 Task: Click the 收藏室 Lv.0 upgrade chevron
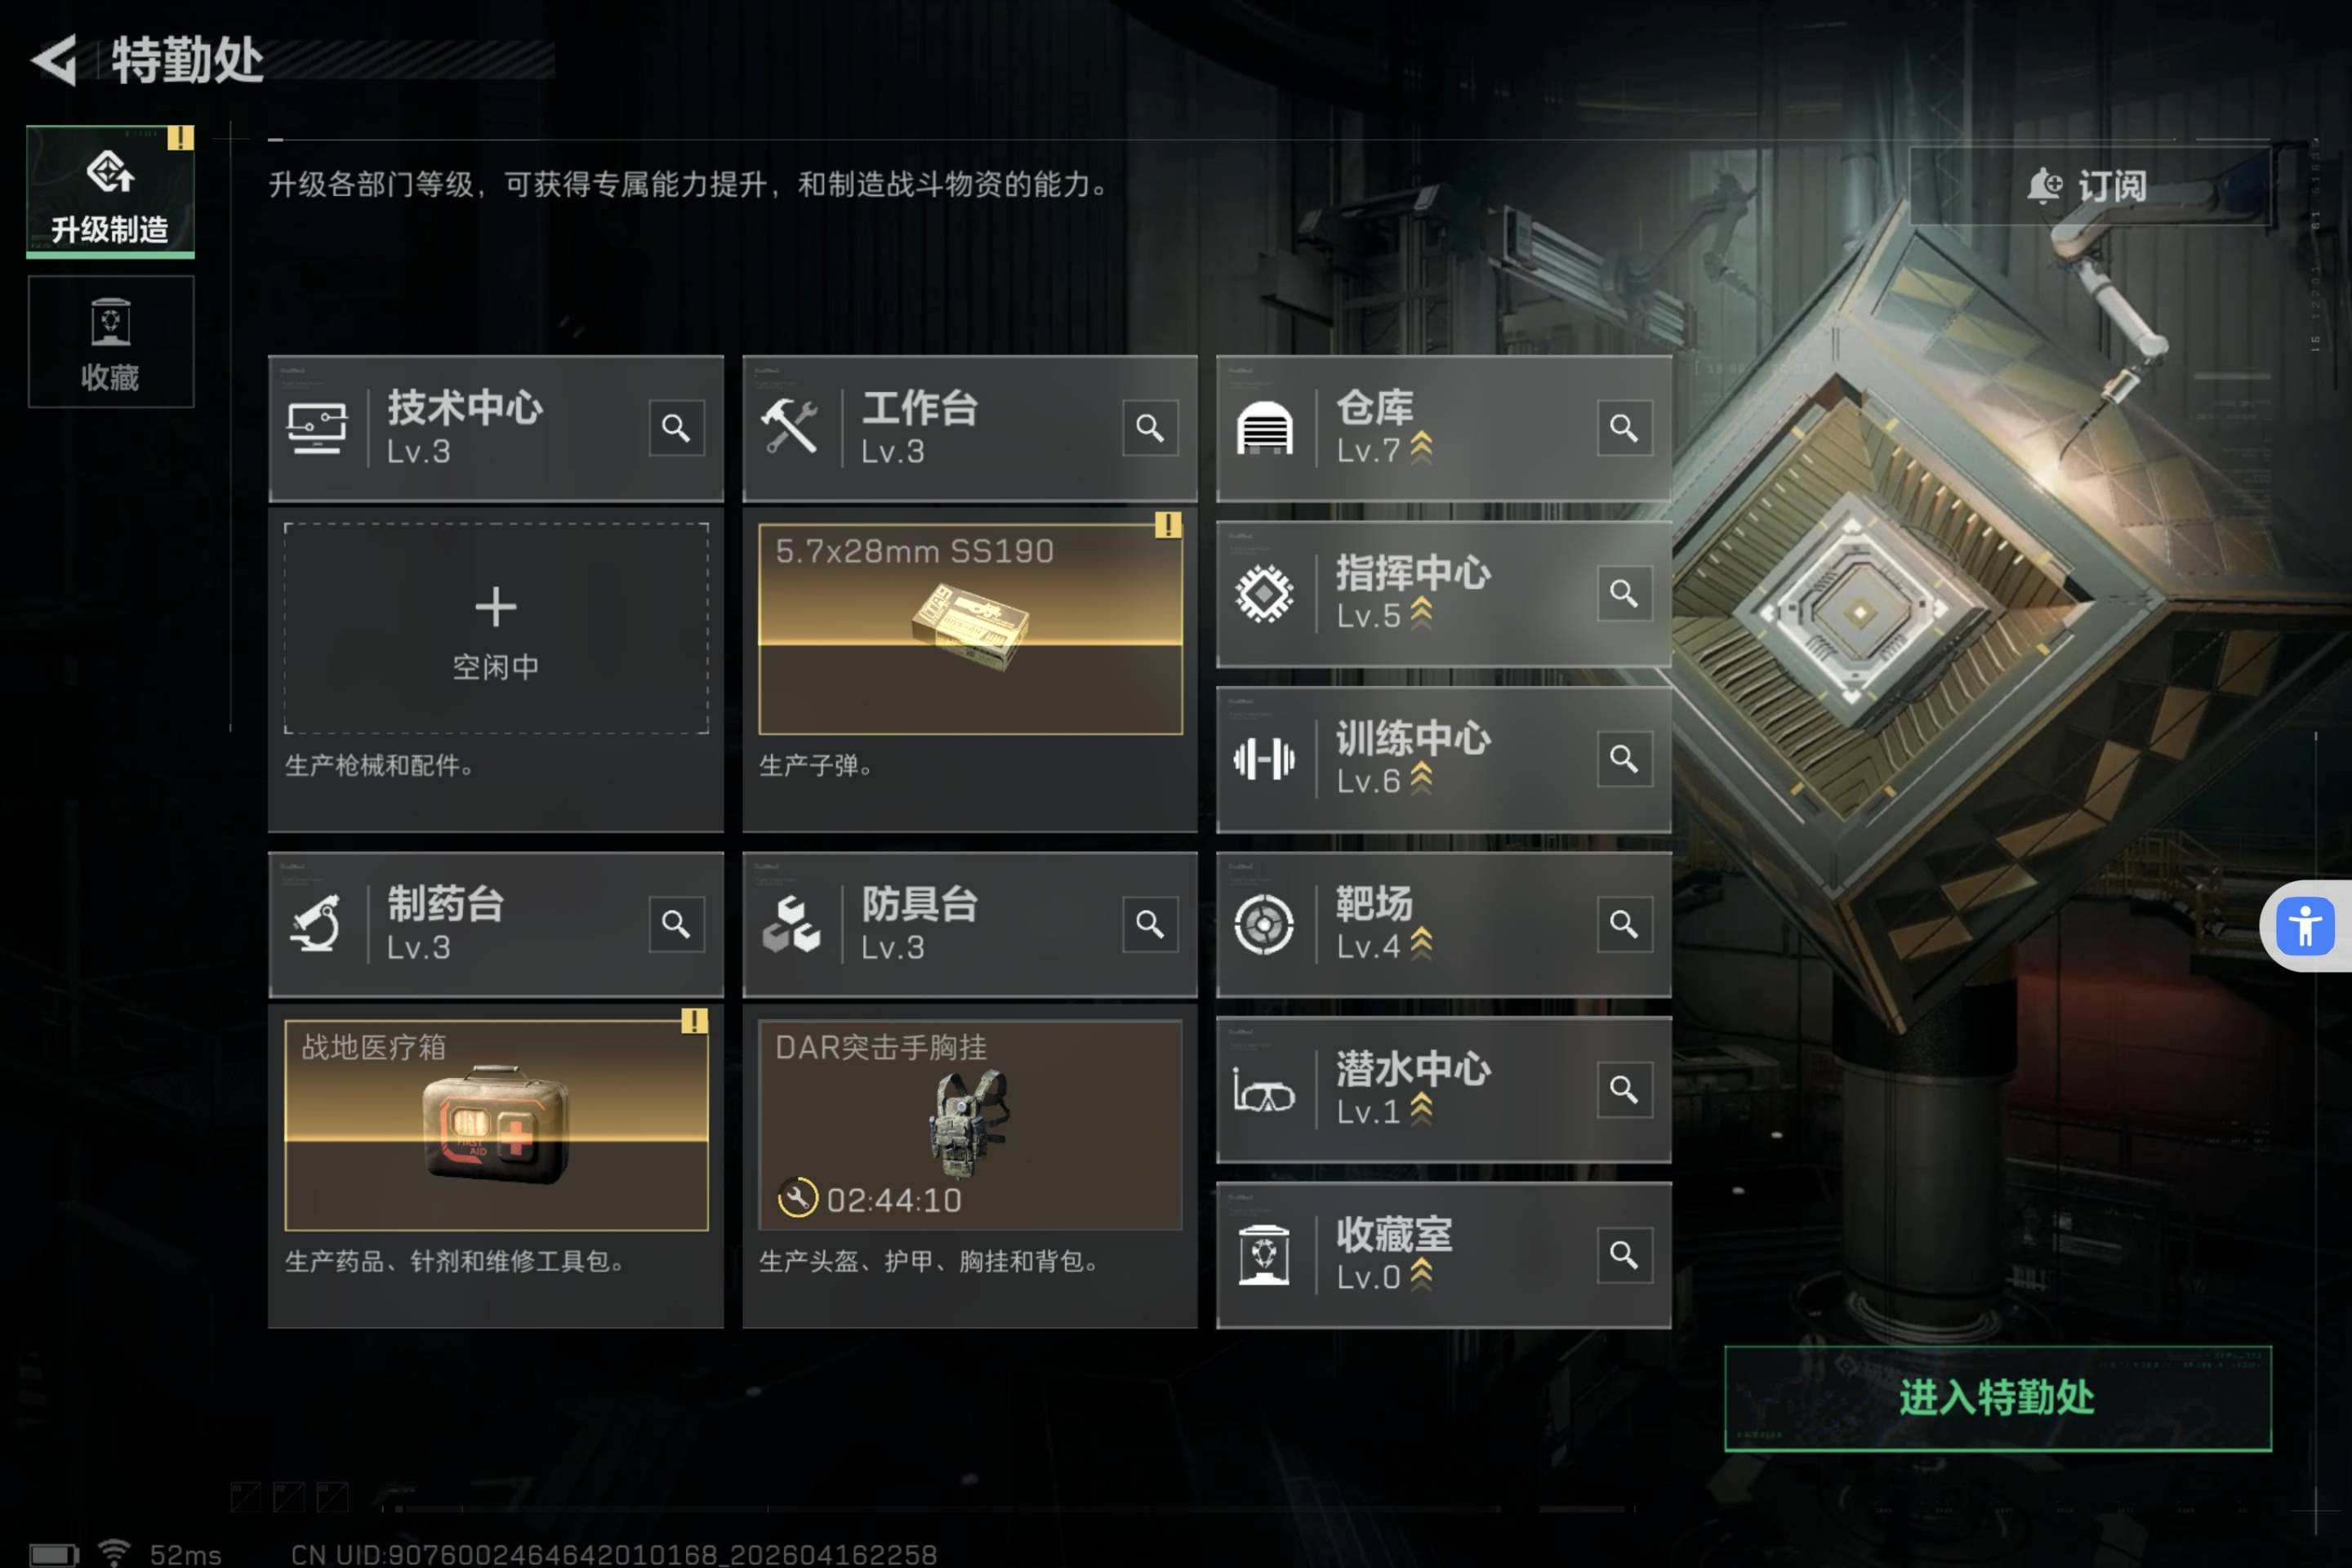coord(1421,1275)
